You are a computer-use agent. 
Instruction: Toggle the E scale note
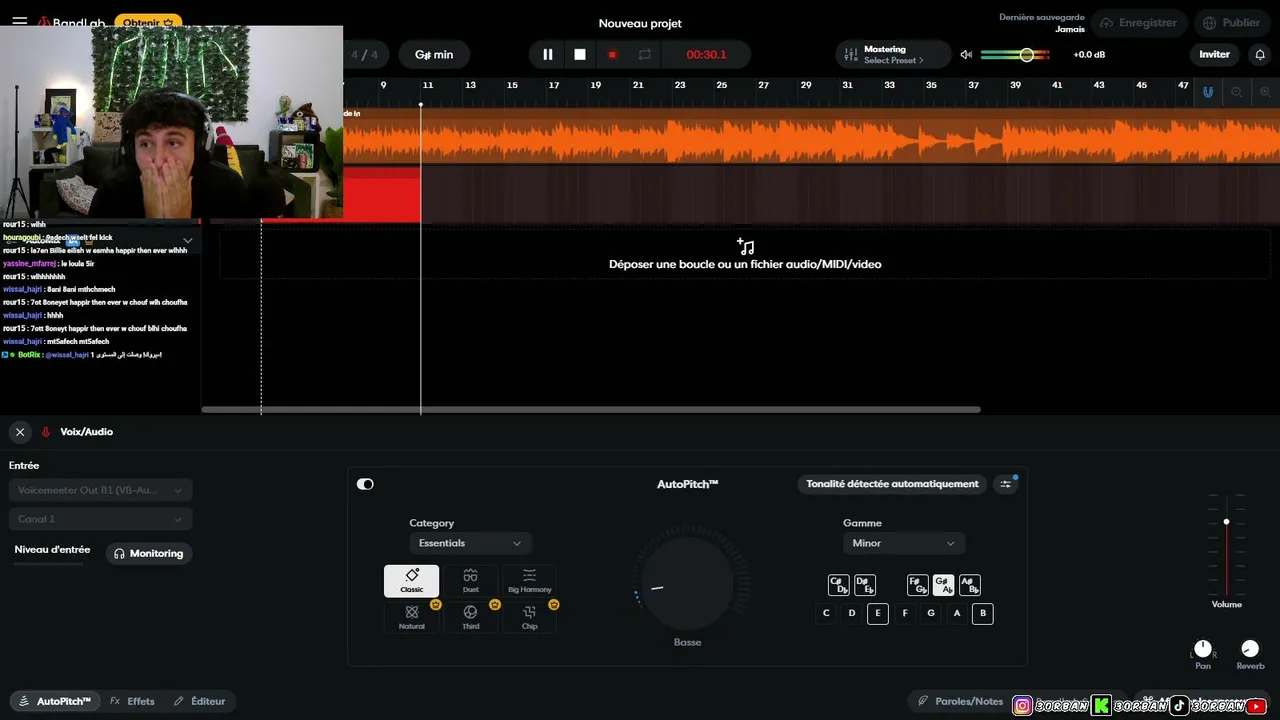point(878,613)
